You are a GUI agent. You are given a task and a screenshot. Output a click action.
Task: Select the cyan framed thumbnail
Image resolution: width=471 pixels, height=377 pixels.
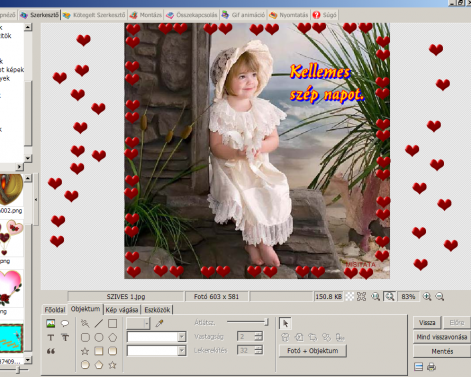pyautogui.click(x=11, y=338)
